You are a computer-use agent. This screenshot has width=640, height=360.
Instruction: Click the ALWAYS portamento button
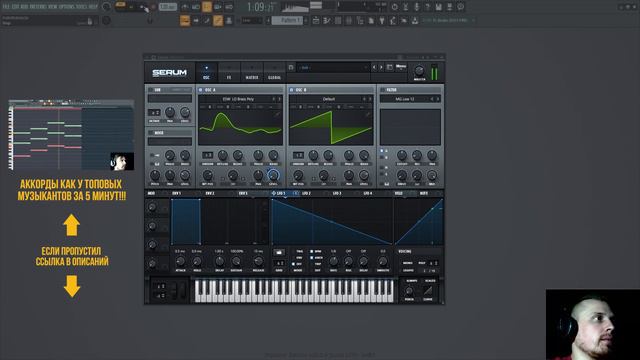(x=411, y=281)
